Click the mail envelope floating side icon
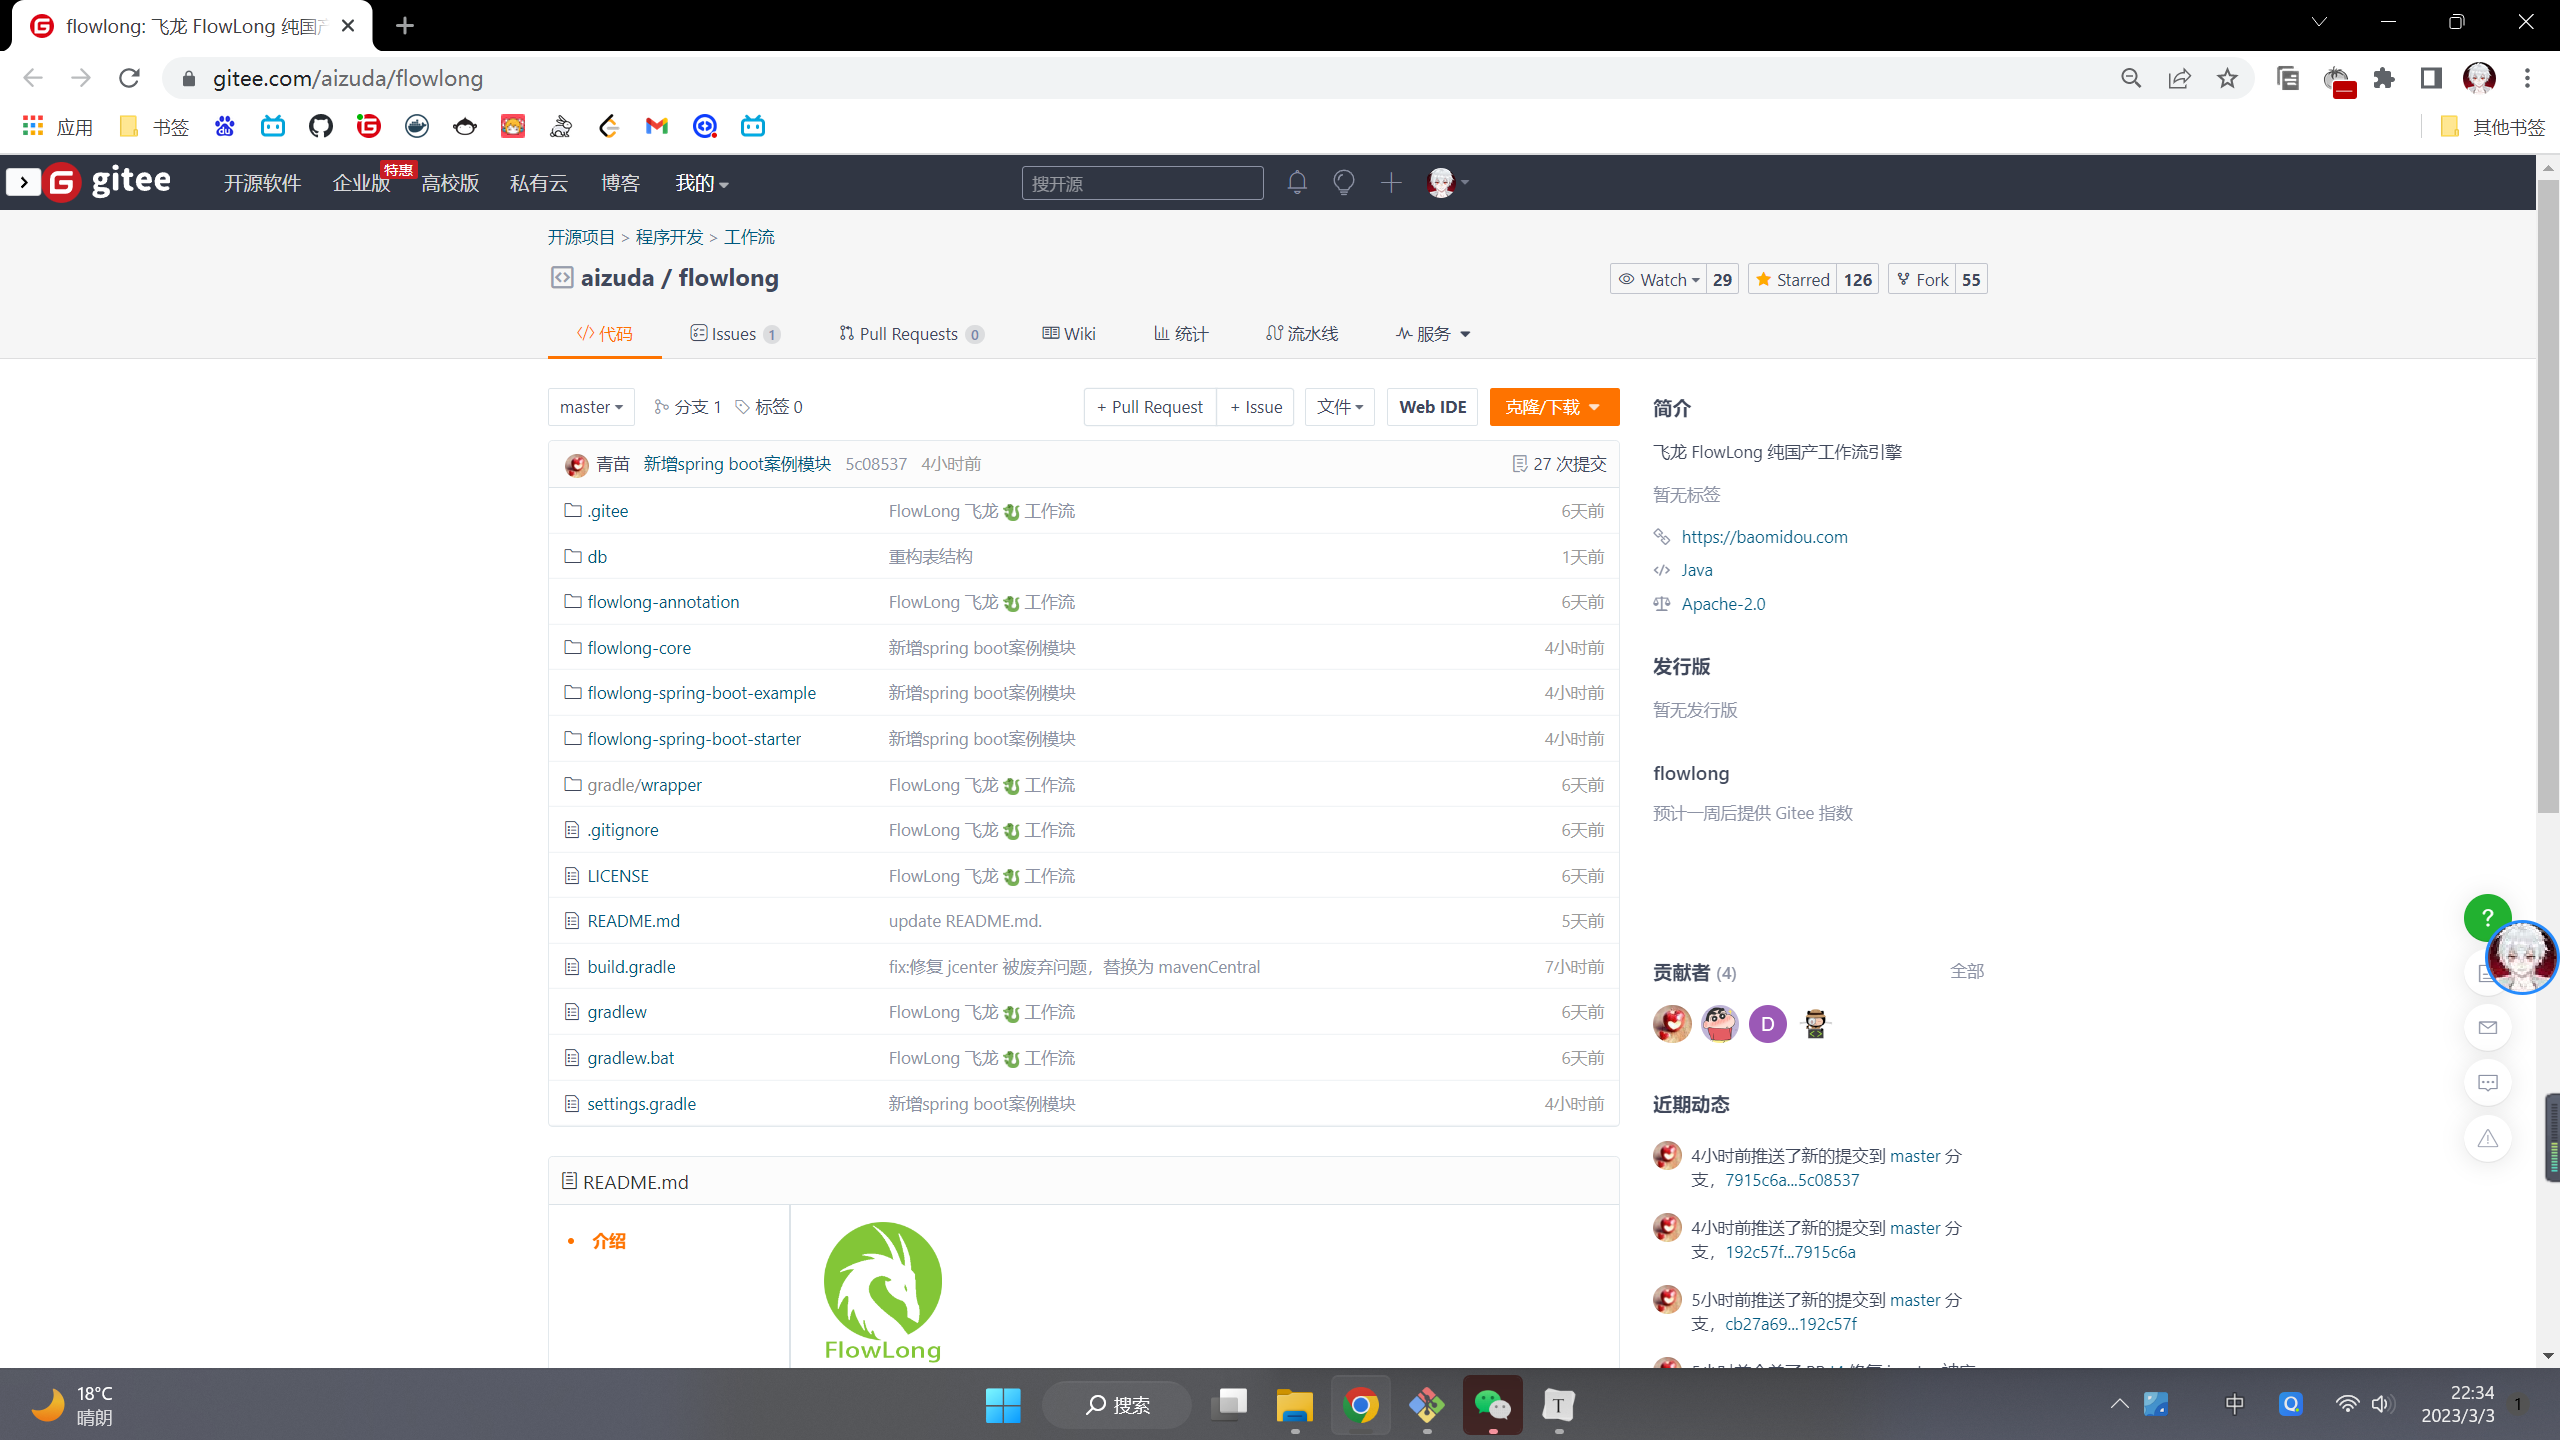The width and height of the screenshot is (2560, 1440). (x=2488, y=1028)
